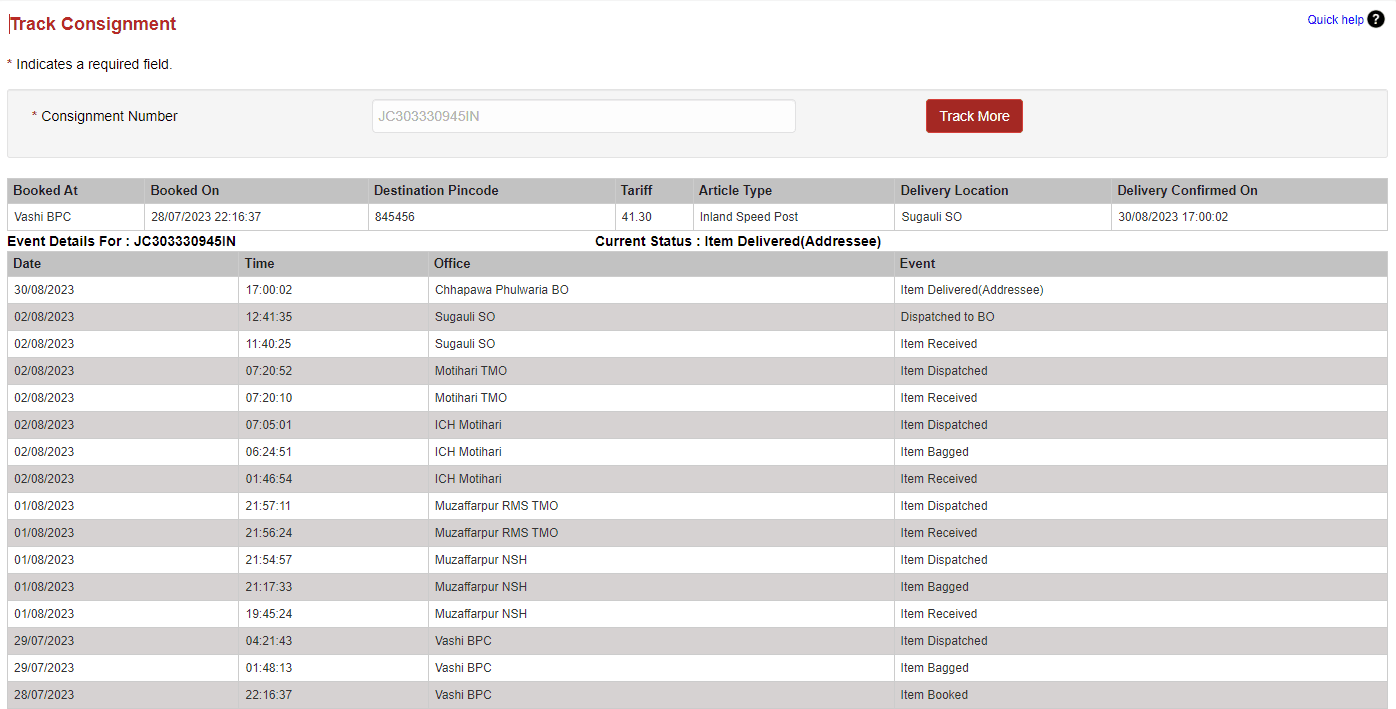Viewport: 1396px width, 709px height.
Task: Click the Track Consignment heading
Action: (x=93, y=24)
